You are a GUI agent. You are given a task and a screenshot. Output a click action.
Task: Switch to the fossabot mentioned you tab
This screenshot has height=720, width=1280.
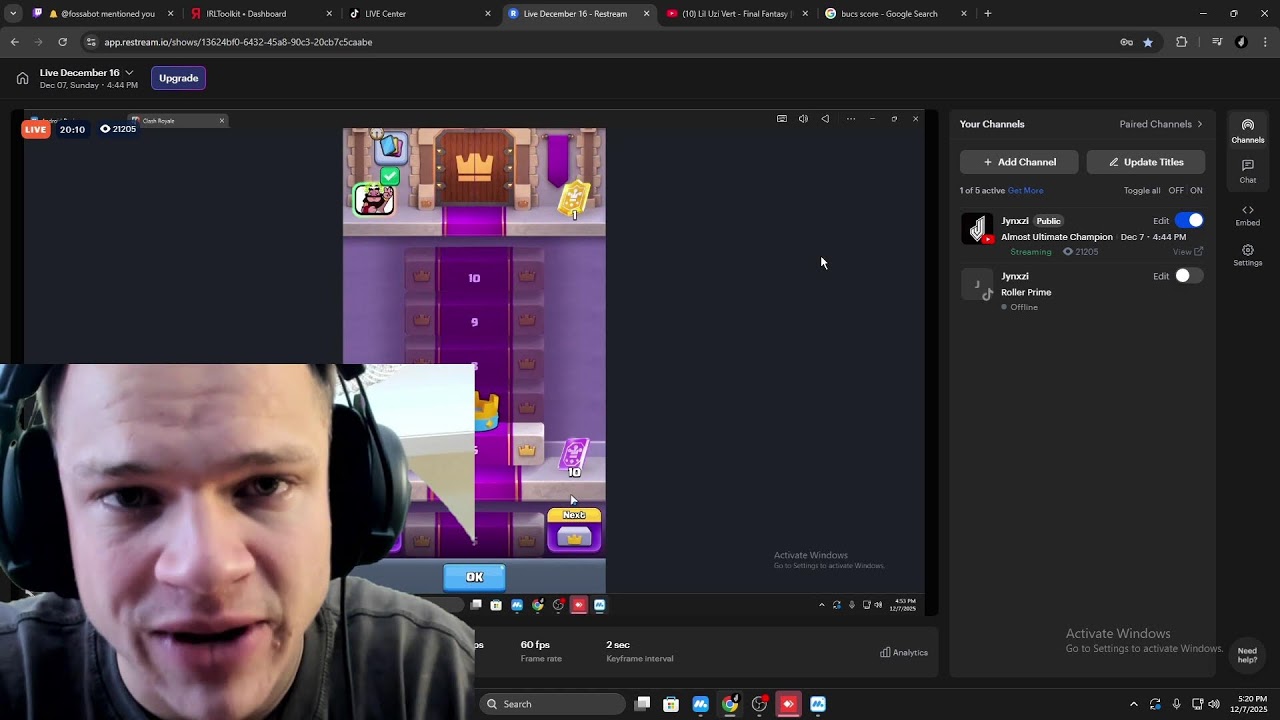pos(102,14)
